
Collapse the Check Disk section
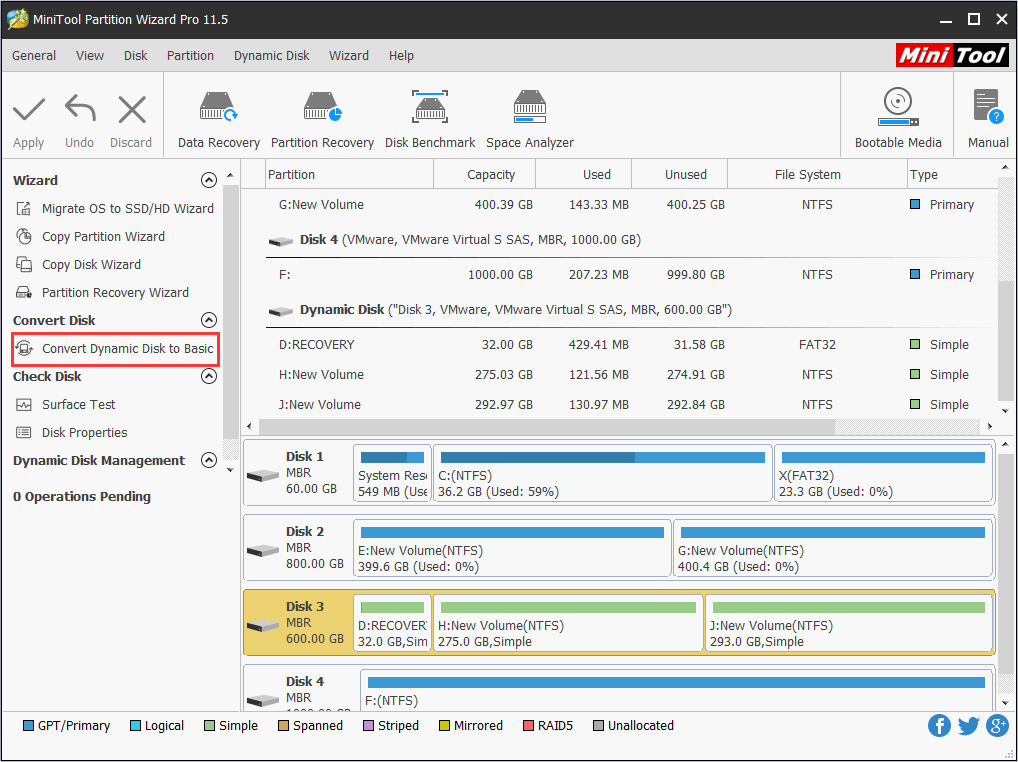tap(209, 376)
